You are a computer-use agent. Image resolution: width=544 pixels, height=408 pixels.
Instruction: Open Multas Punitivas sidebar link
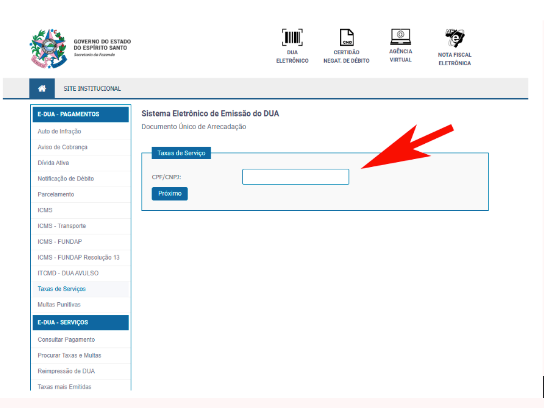pyautogui.click(x=59, y=305)
